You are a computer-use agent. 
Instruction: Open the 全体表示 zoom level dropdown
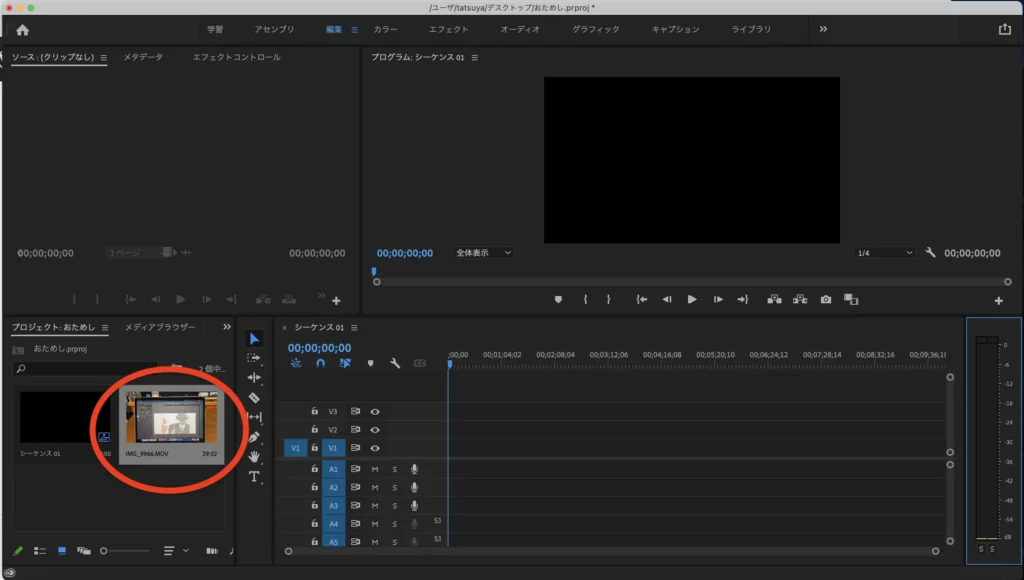point(482,253)
